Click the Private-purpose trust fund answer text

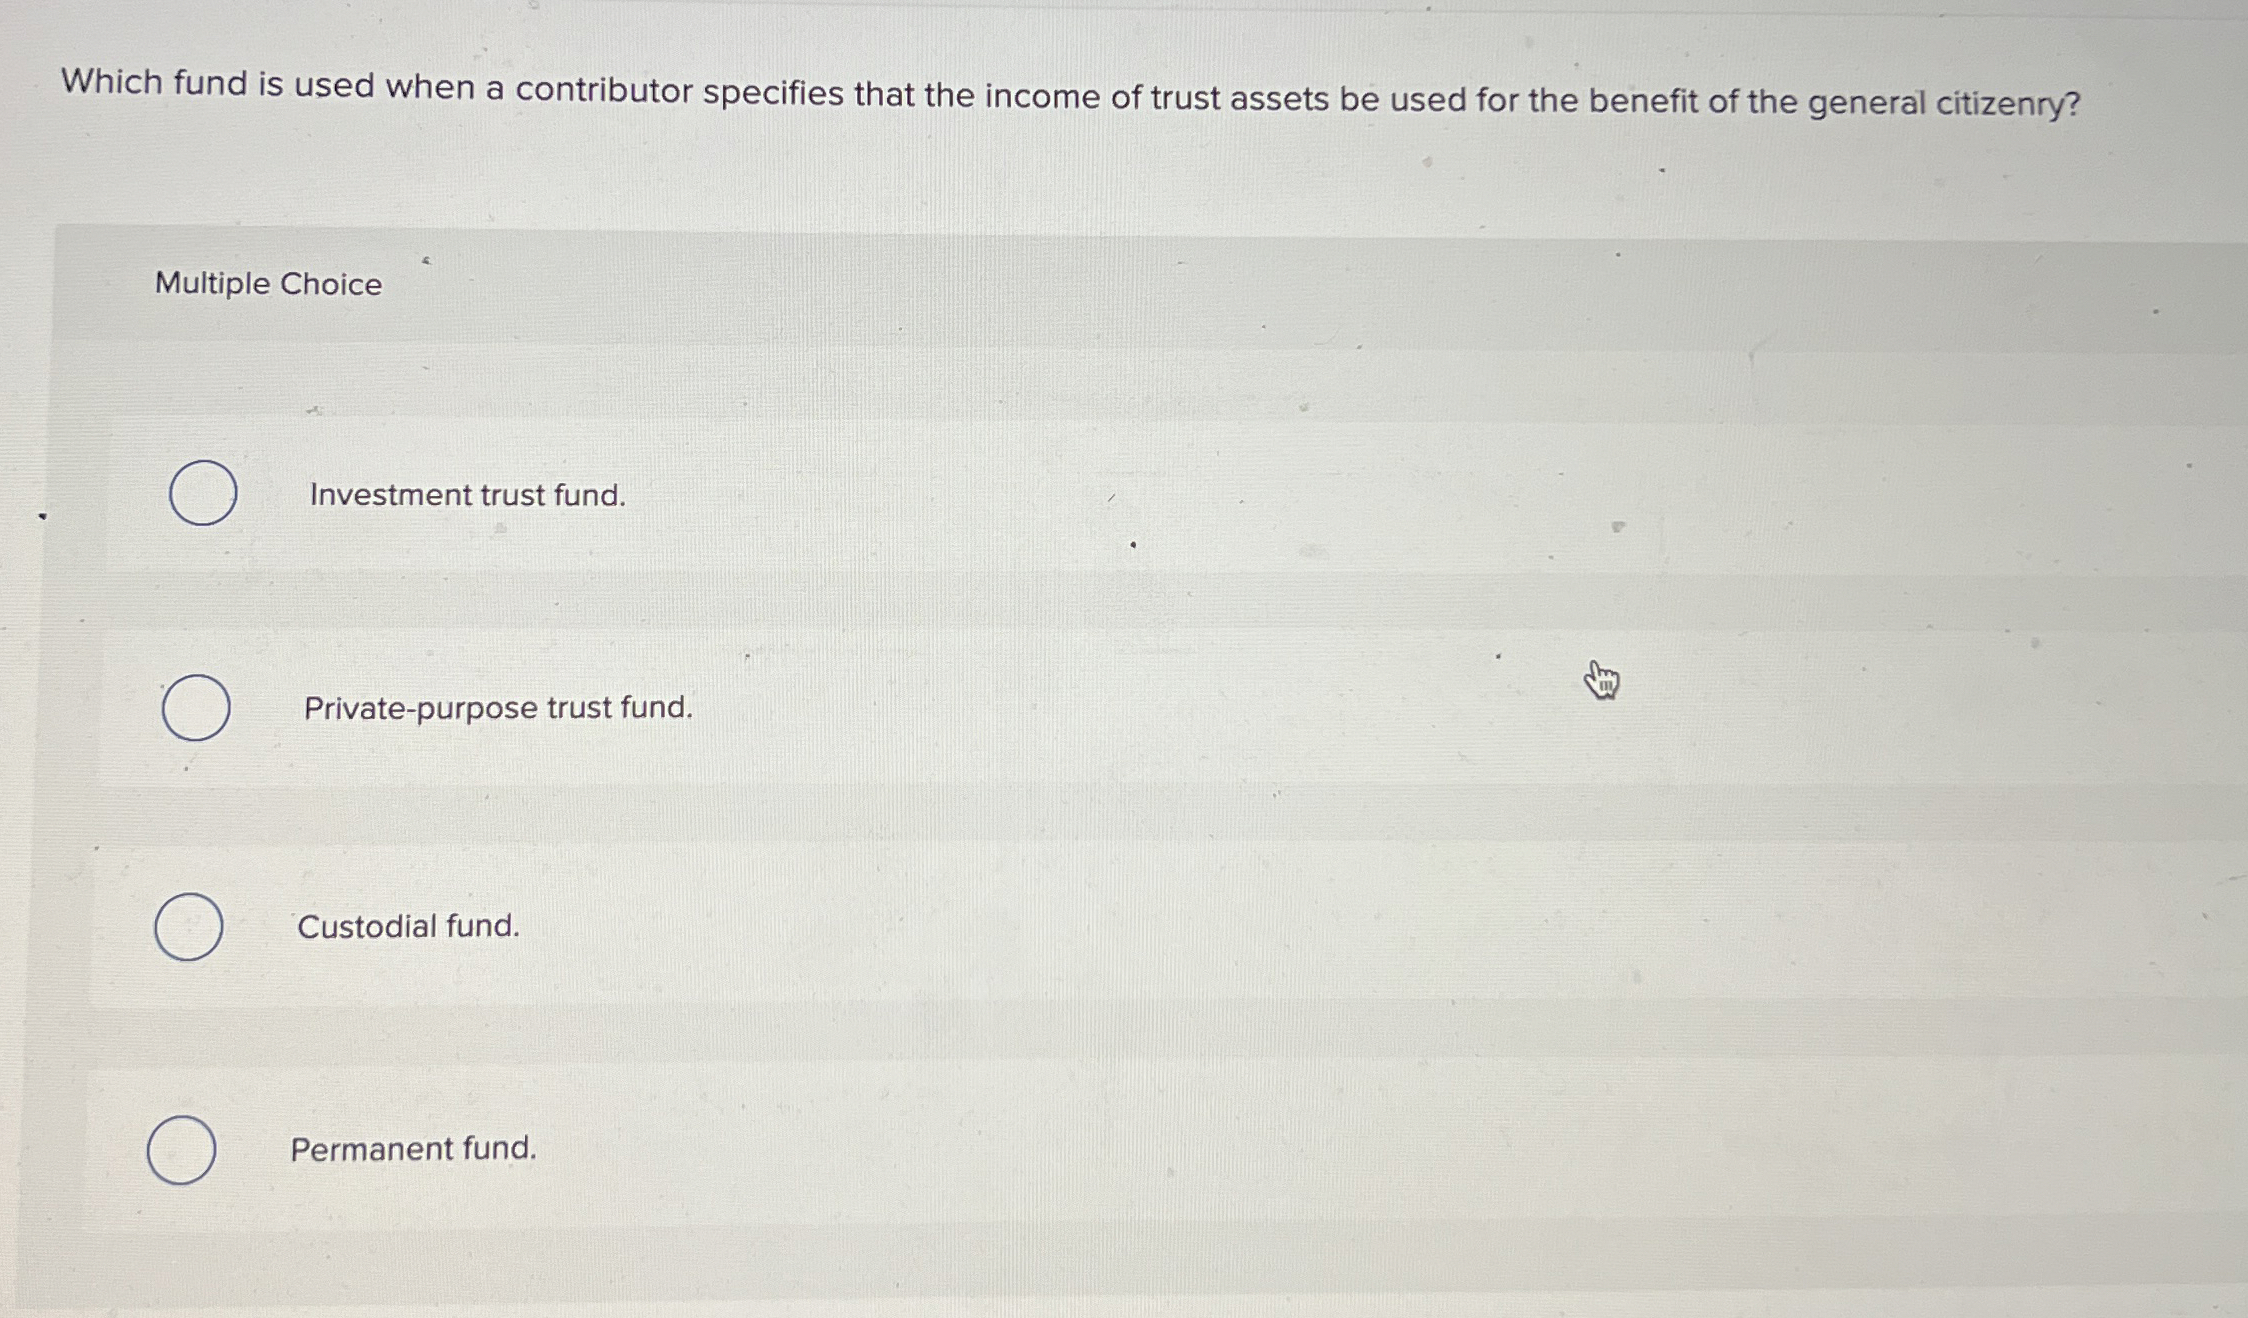pyautogui.click(x=496, y=708)
